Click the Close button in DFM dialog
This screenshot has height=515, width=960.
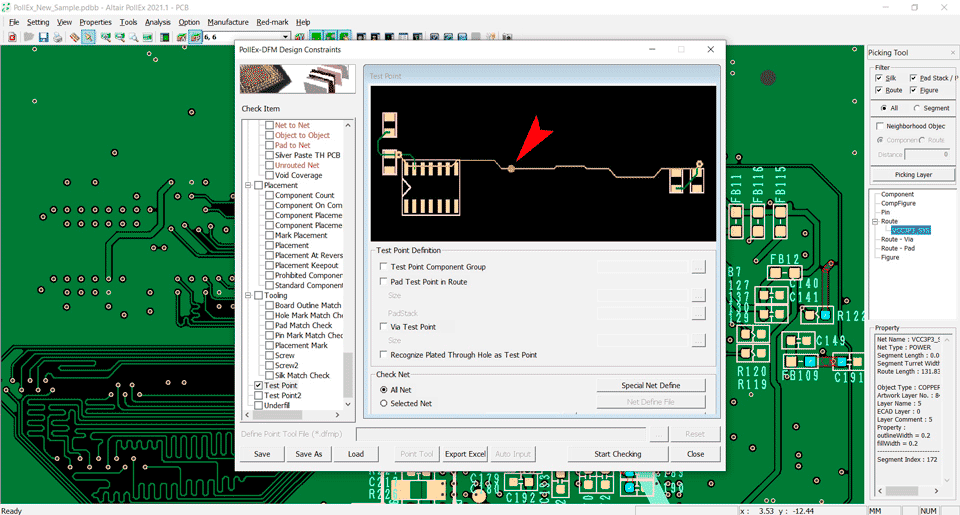tap(695, 454)
